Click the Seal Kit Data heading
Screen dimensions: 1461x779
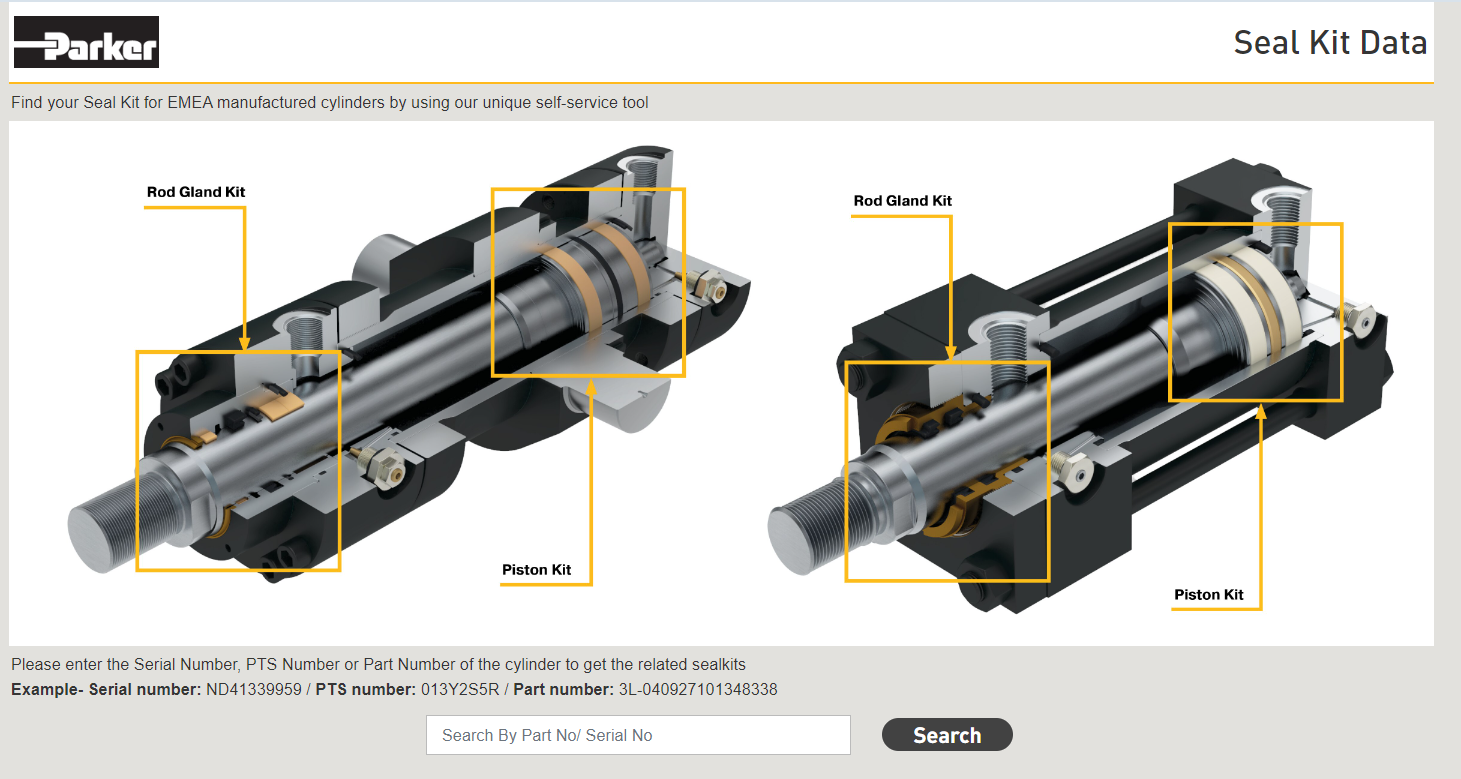[1329, 43]
